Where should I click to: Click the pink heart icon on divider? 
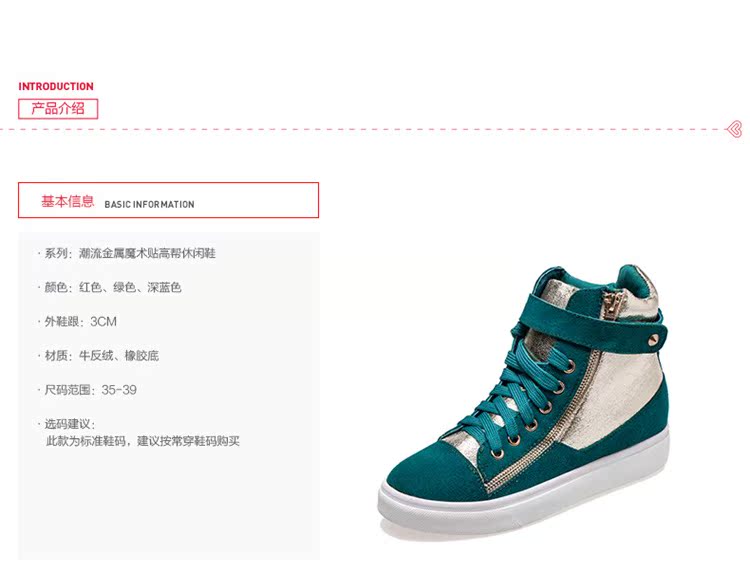(x=734, y=129)
